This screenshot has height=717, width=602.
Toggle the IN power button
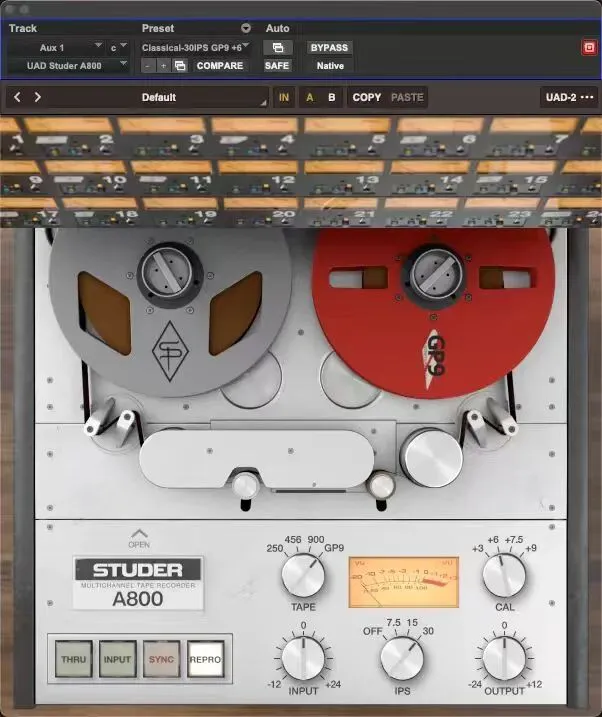coord(284,97)
